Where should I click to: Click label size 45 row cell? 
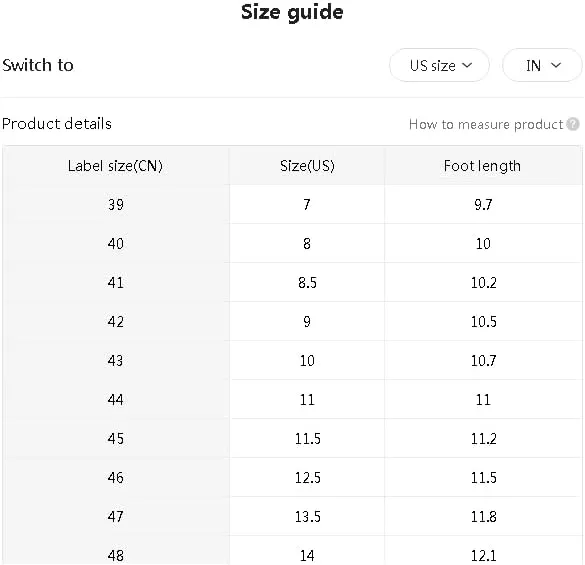(115, 438)
